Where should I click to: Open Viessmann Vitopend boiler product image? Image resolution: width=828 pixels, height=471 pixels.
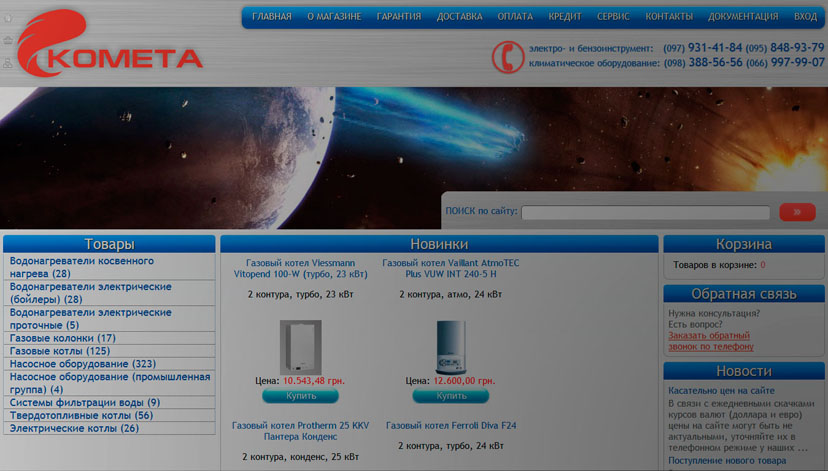click(x=300, y=347)
